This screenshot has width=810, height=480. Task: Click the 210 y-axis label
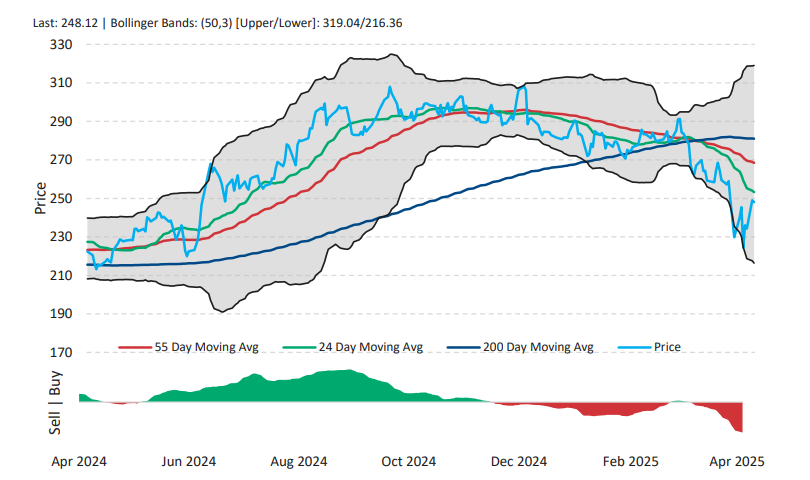[61, 275]
